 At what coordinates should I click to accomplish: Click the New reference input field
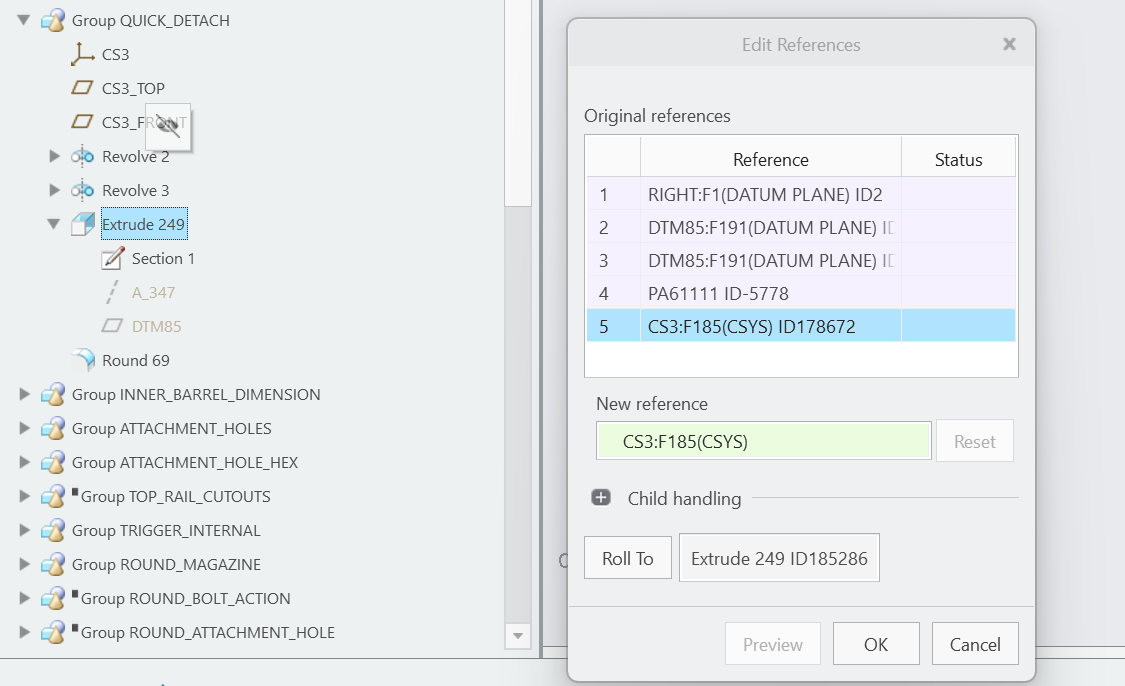click(763, 440)
